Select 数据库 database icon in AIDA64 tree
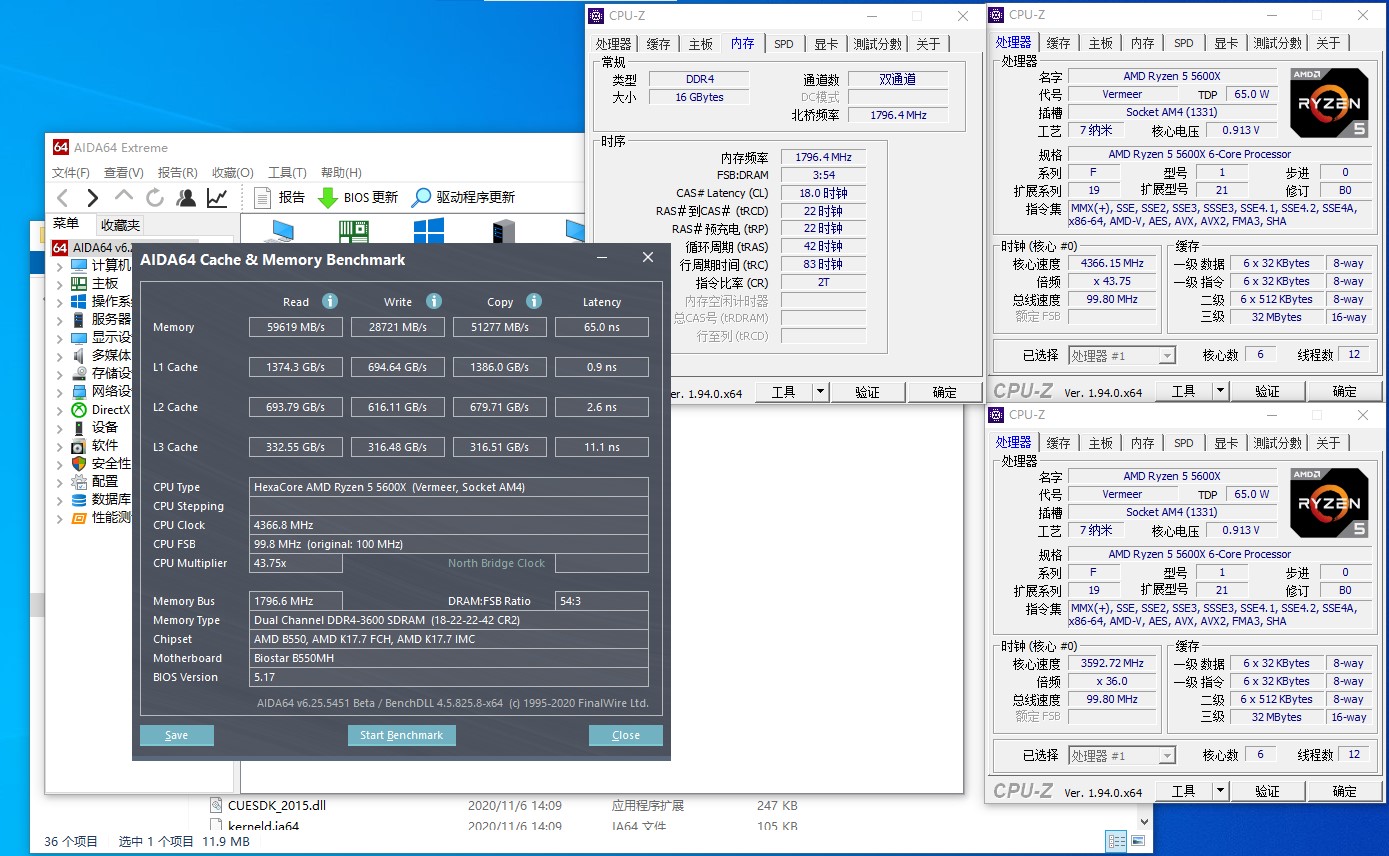The image size is (1389, 856). (x=79, y=499)
